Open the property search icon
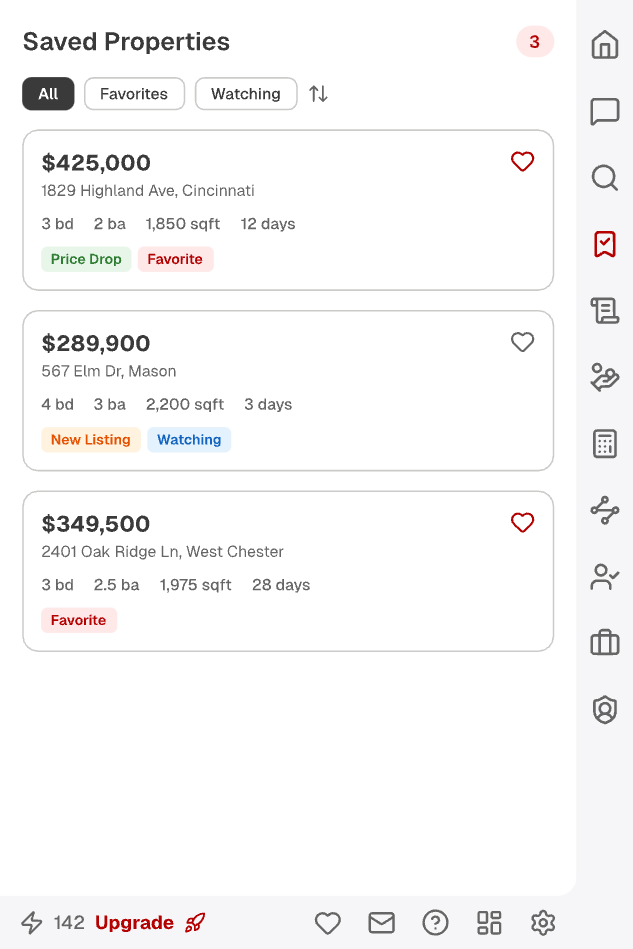This screenshot has height=949, width=633. point(605,178)
